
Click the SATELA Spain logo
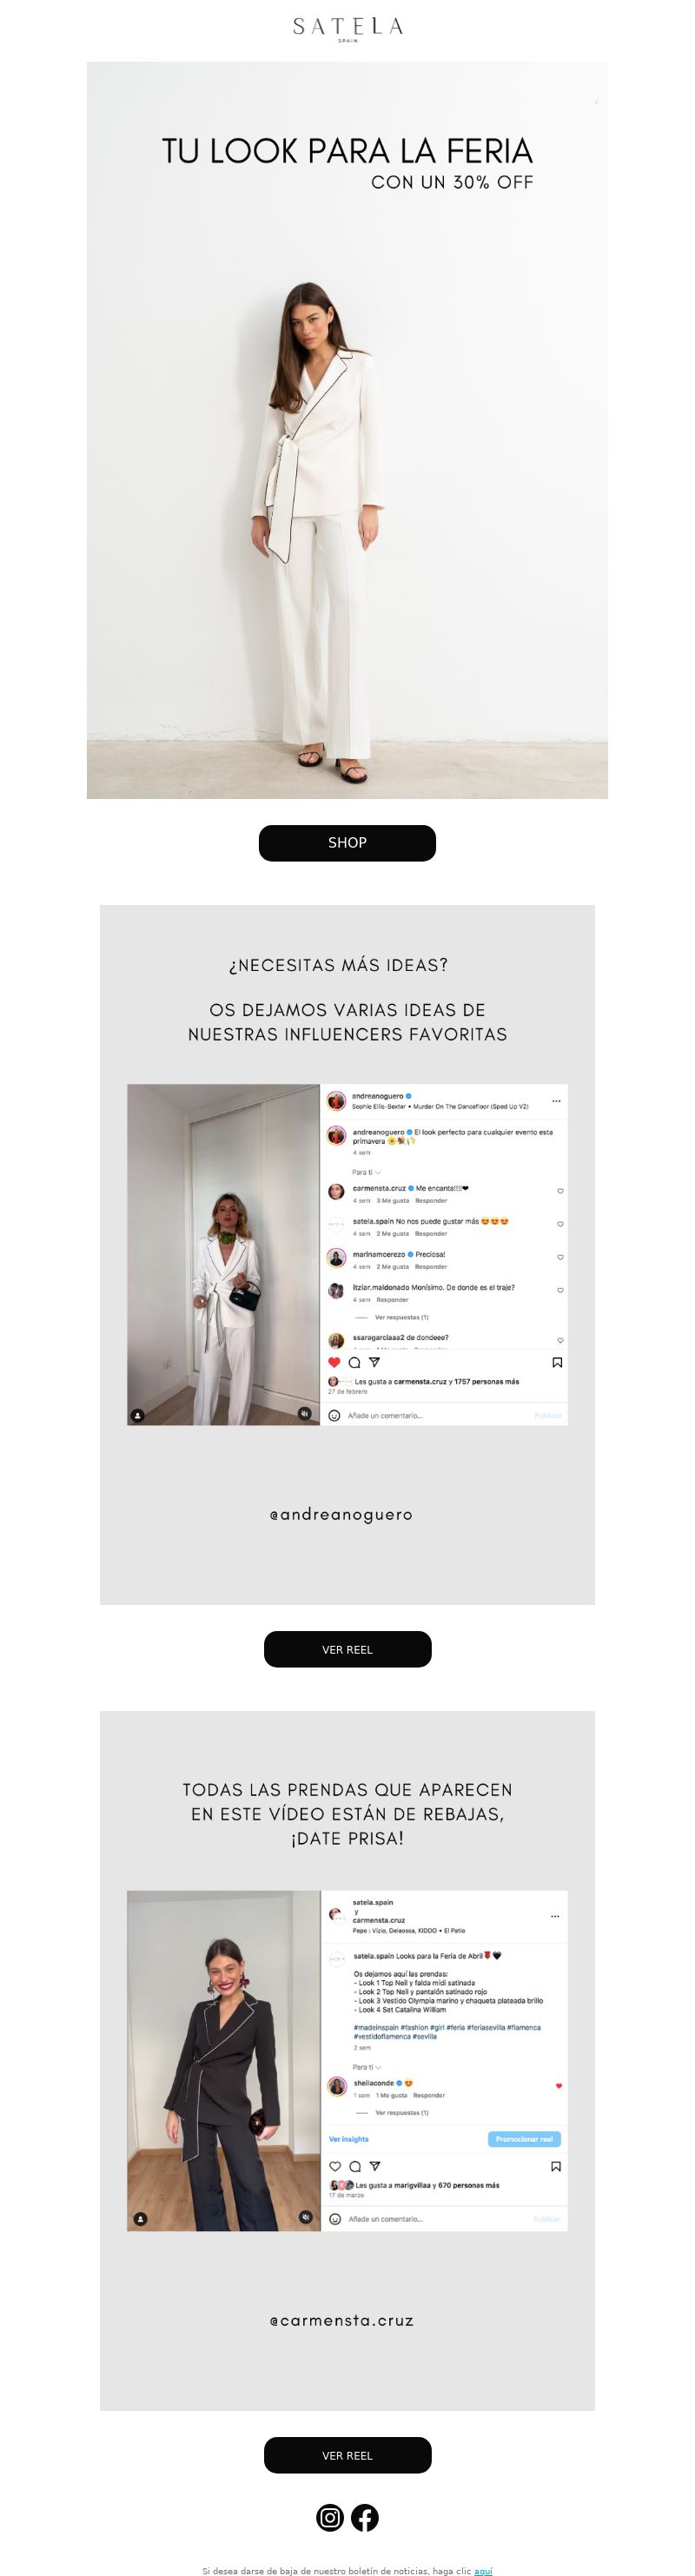(x=347, y=28)
